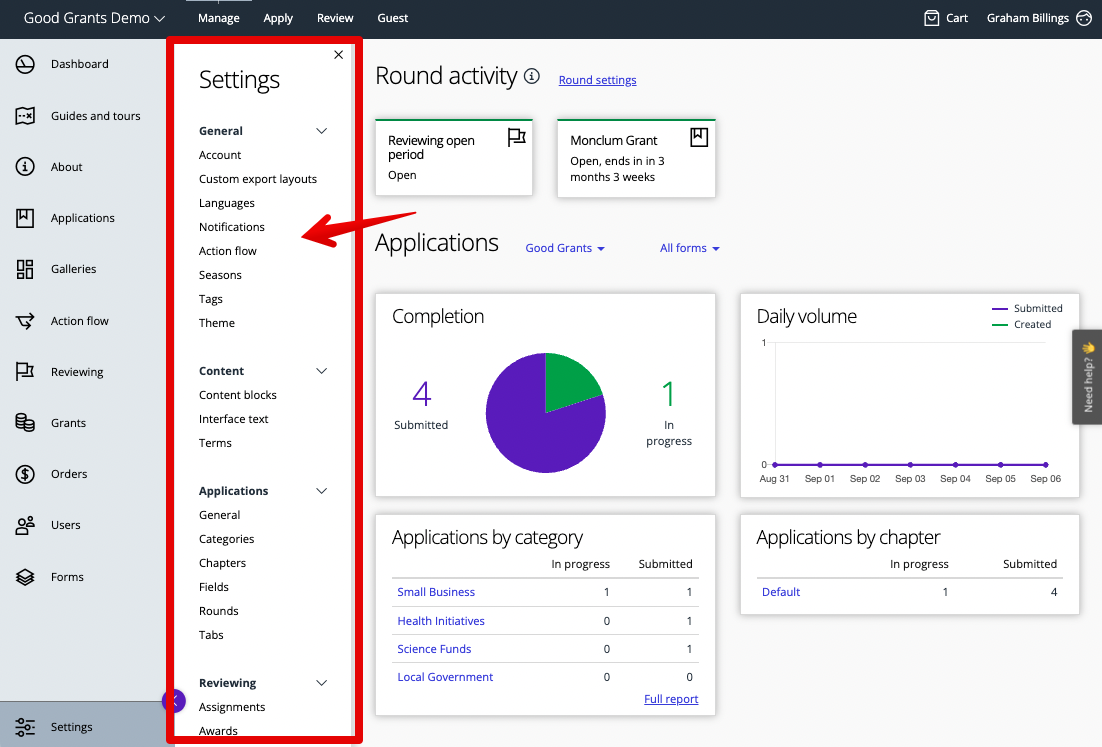Viewport: 1102px width, 747px height.
Task: Click the Forms layers icon
Action: coord(25,577)
